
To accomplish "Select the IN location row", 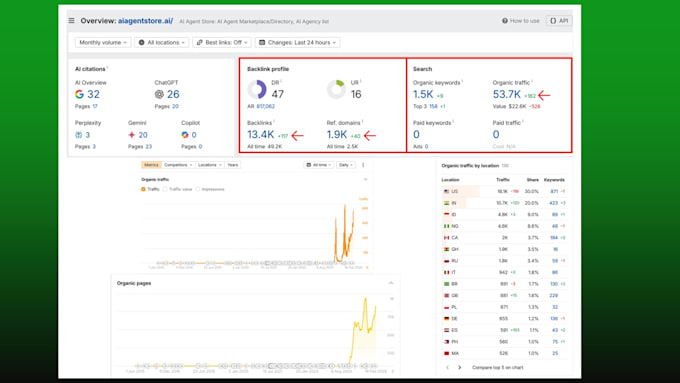I will [504, 203].
